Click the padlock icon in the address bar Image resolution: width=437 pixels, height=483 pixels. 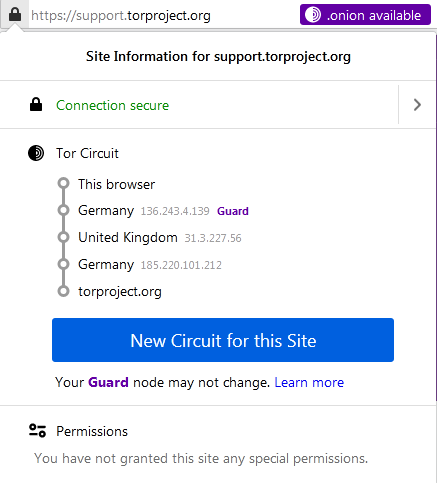point(15,15)
